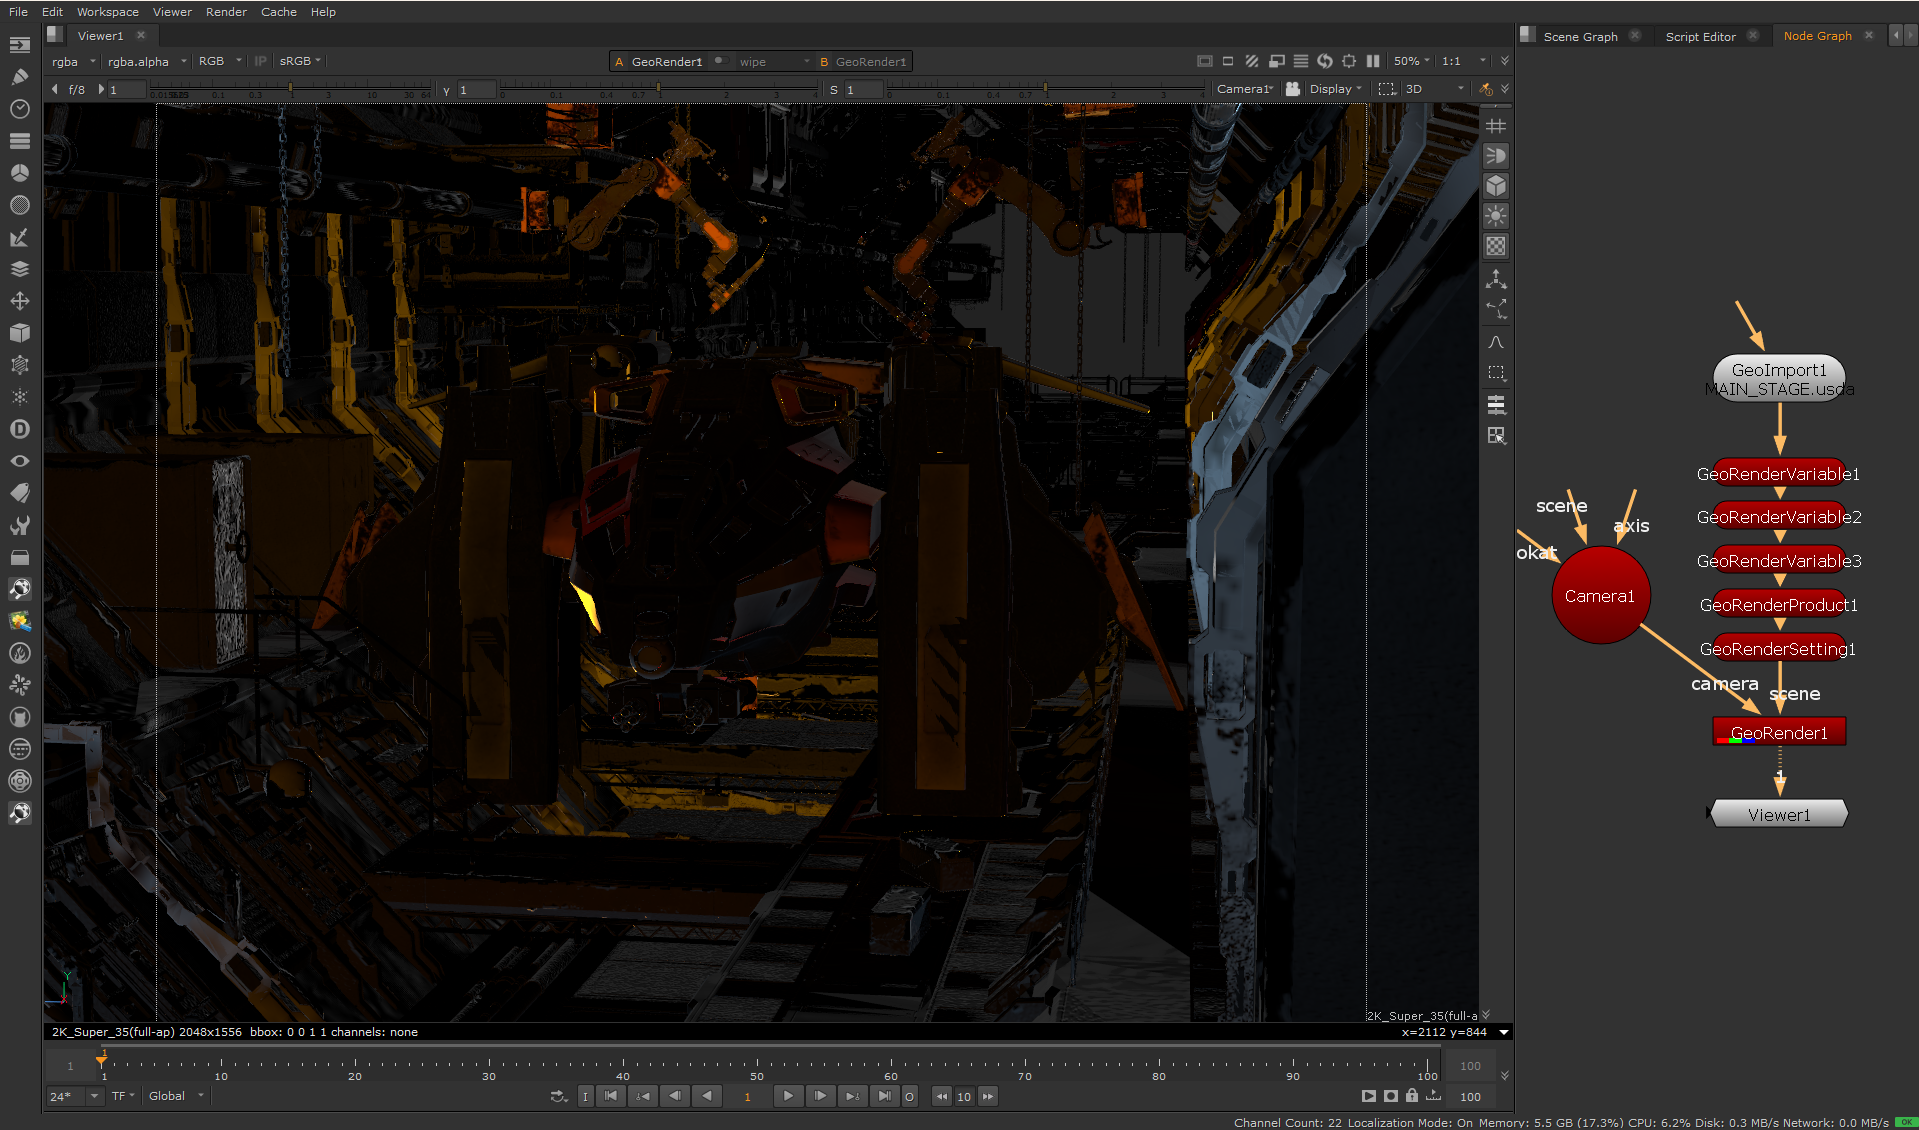Open the 3D nodes toolbar menu
The width and height of the screenshot is (1919, 1130).
(20, 333)
